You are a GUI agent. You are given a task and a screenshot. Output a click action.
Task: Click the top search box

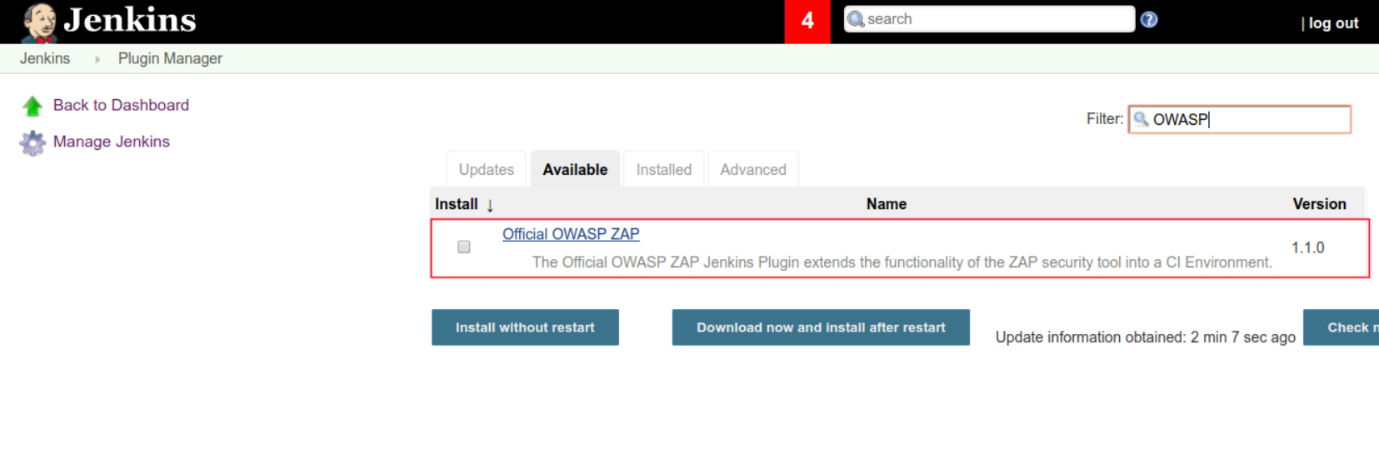point(989,19)
